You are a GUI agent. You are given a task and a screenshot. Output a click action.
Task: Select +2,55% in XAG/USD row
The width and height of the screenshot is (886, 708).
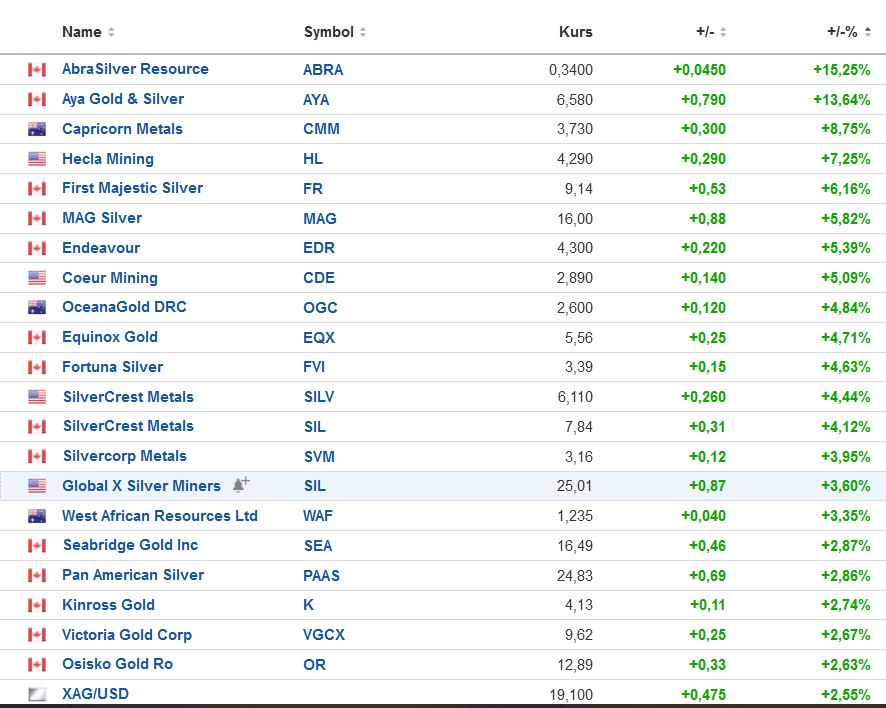(845, 695)
